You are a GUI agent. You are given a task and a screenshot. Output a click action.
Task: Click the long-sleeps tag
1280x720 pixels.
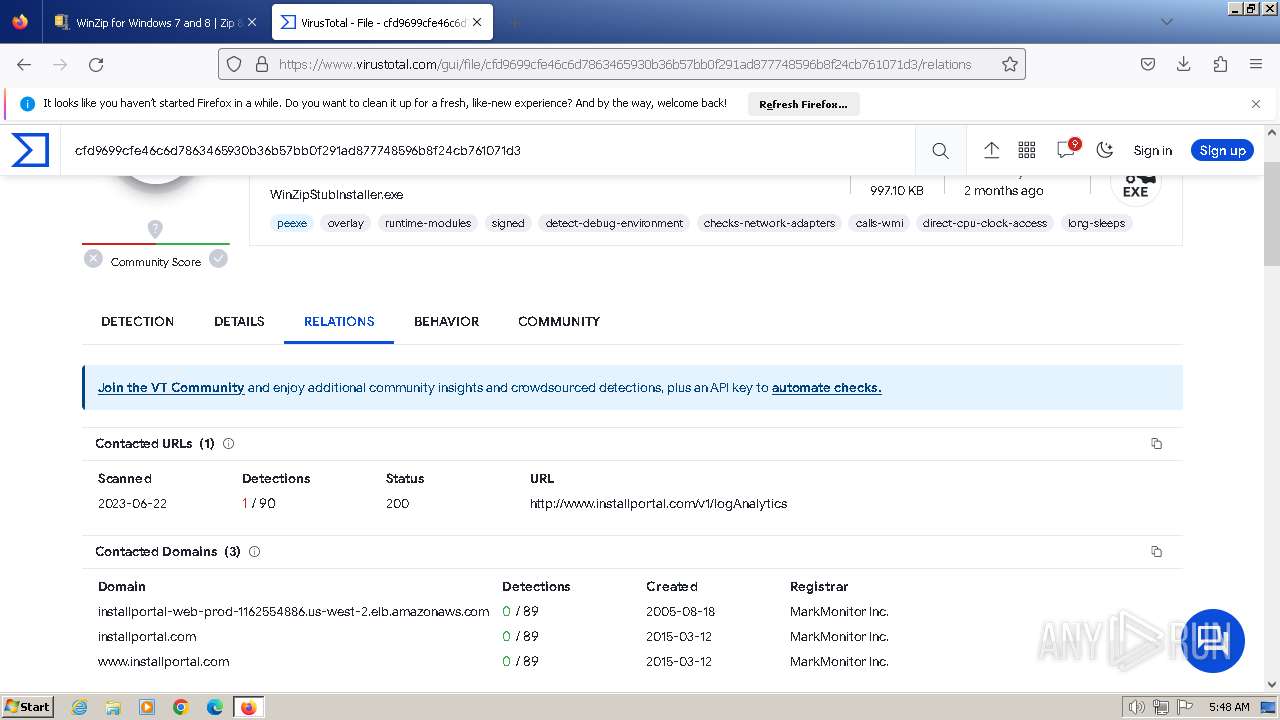pyautogui.click(x=1096, y=223)
